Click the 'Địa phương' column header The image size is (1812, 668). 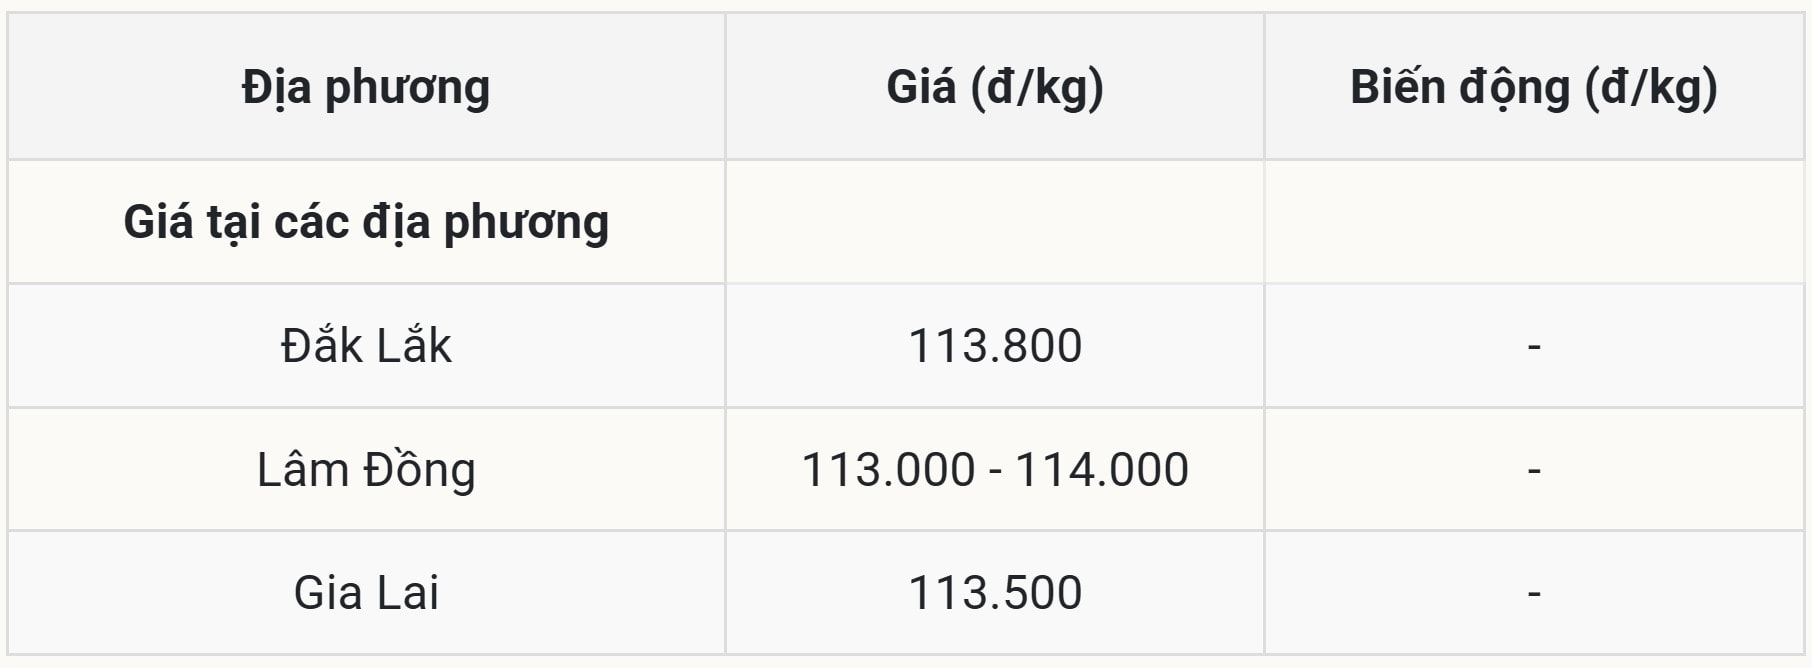point(366,88)
